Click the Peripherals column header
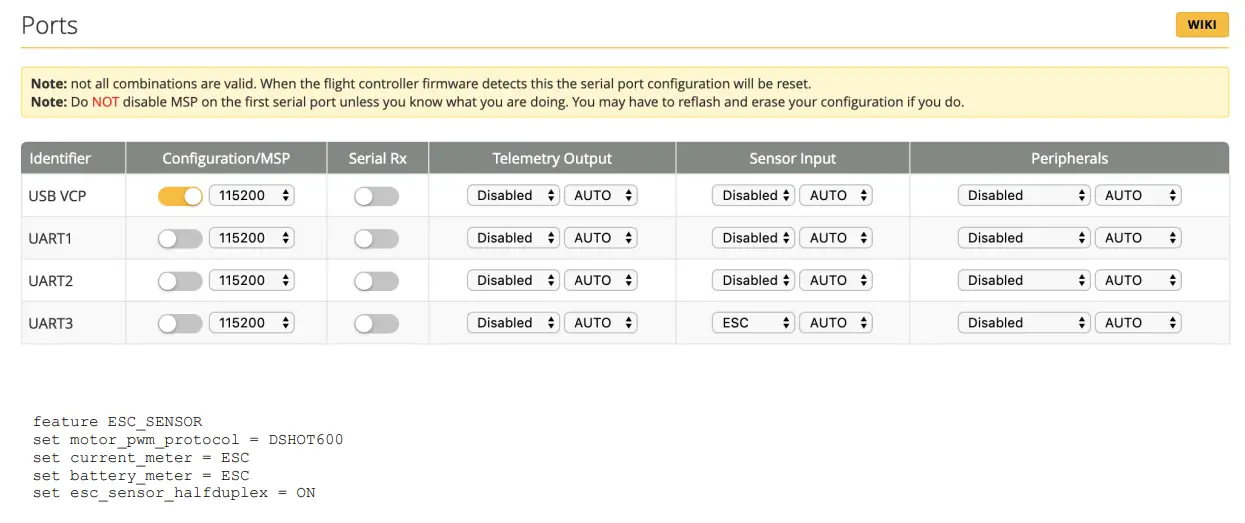This screenshot has width=1245, height=523. point(1069,158)
